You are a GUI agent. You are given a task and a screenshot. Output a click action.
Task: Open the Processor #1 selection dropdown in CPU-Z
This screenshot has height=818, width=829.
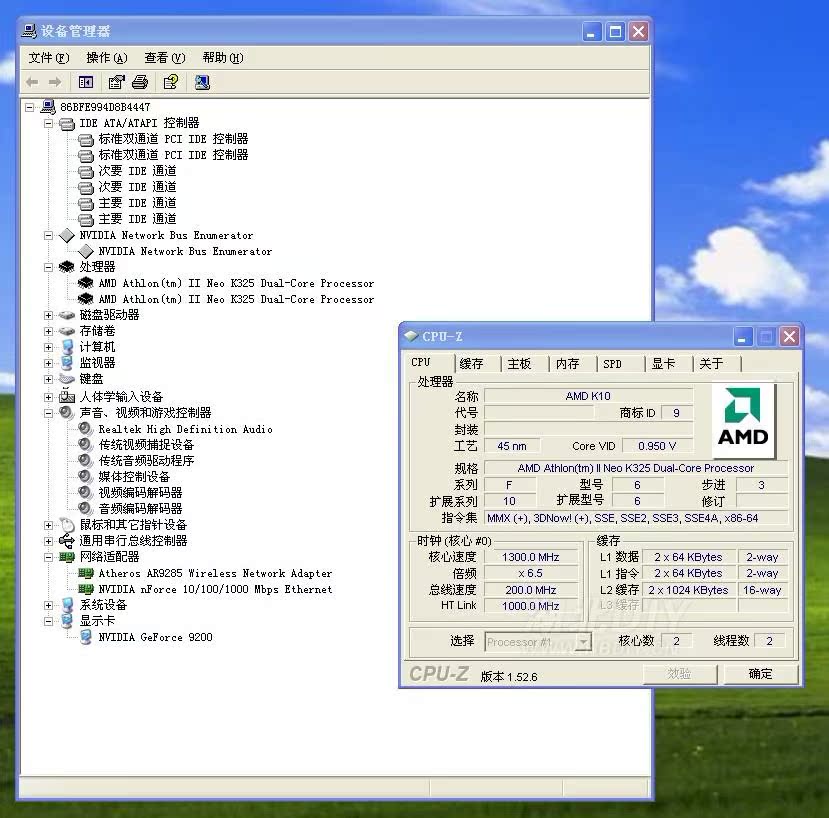click(x=583, y=642)
